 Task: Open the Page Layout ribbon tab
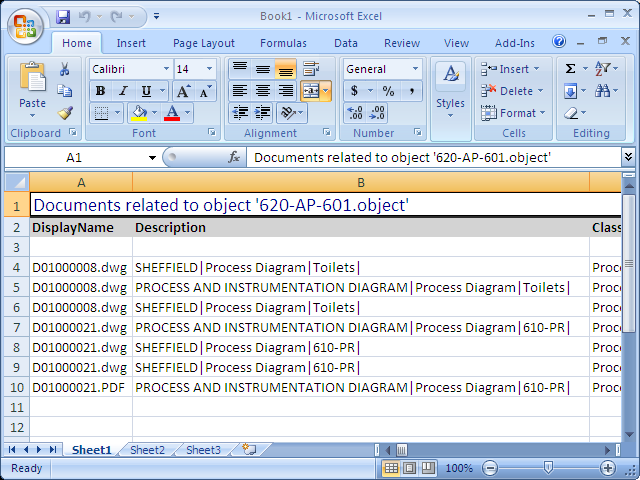point(204,43)
